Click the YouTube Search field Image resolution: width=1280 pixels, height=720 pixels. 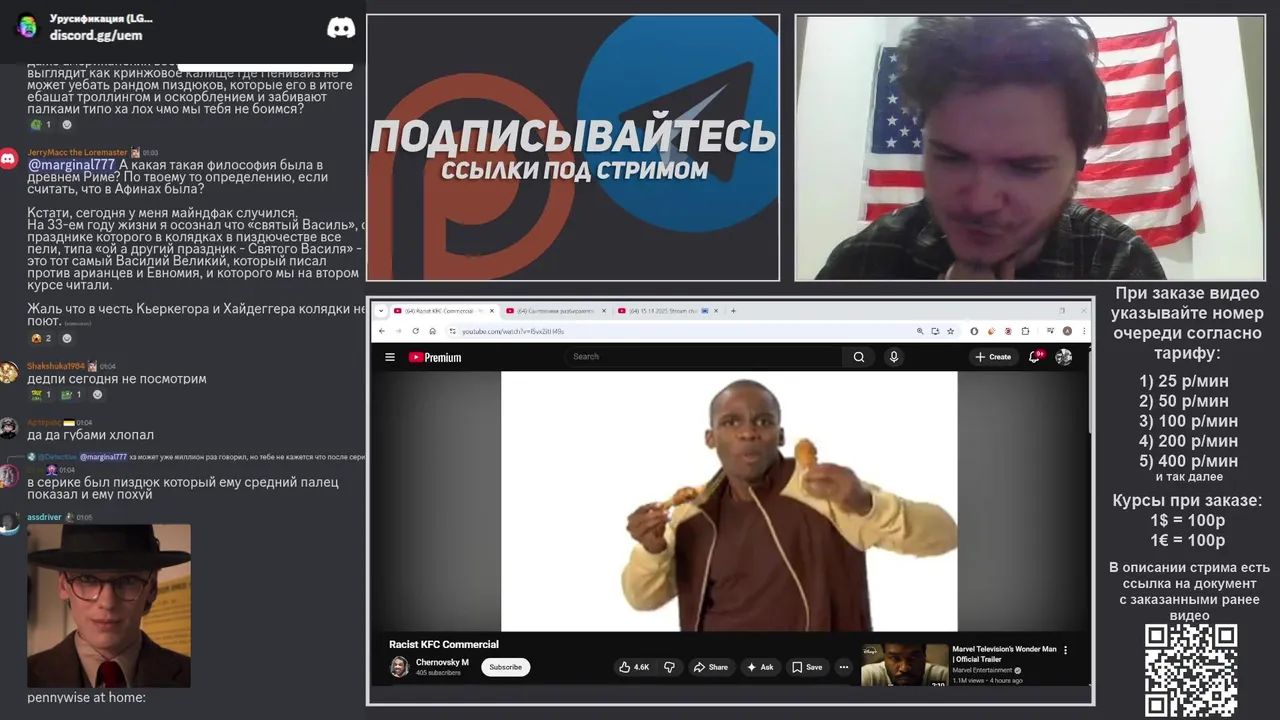coord(703,357)
